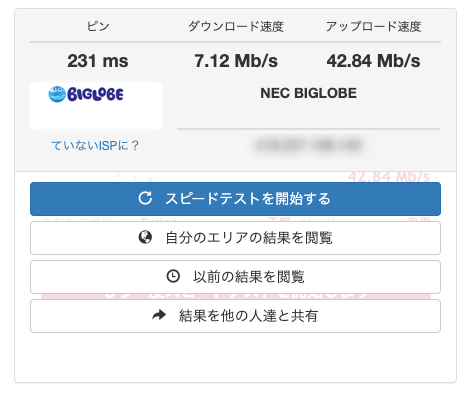
Task: Open 自分のエリアの結果を閲覧 button
Action: pos(235,238)
